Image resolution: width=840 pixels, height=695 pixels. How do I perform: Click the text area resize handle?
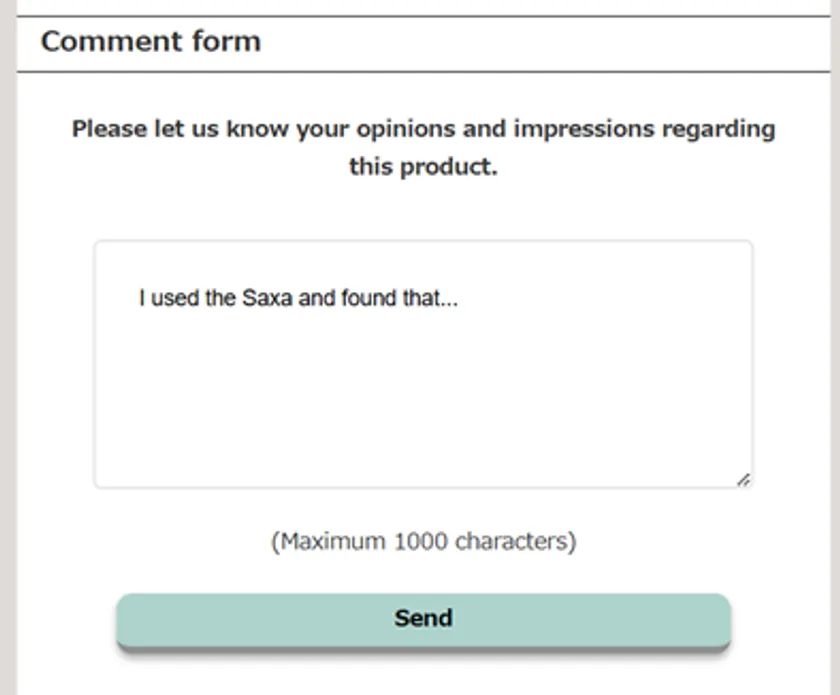pos(743,480)
